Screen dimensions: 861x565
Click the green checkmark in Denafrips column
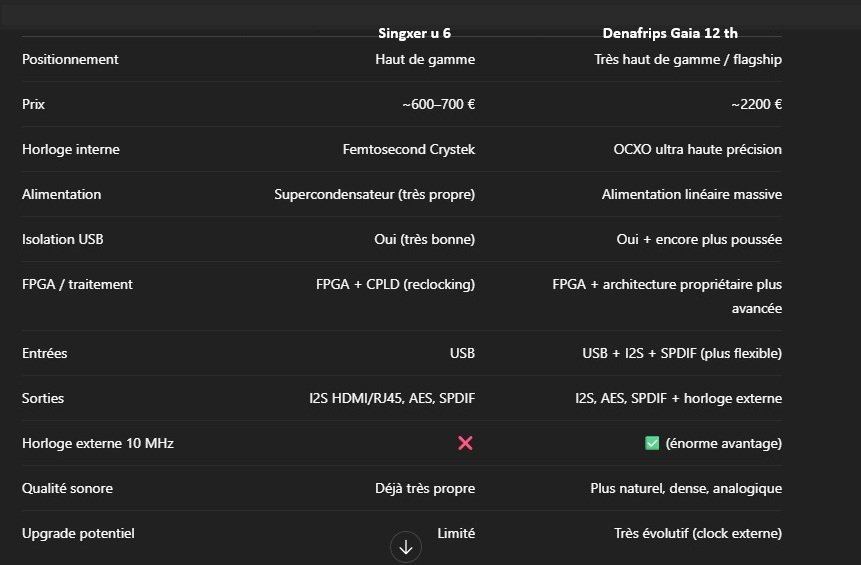pyautogui.click(x=653, y=443)
